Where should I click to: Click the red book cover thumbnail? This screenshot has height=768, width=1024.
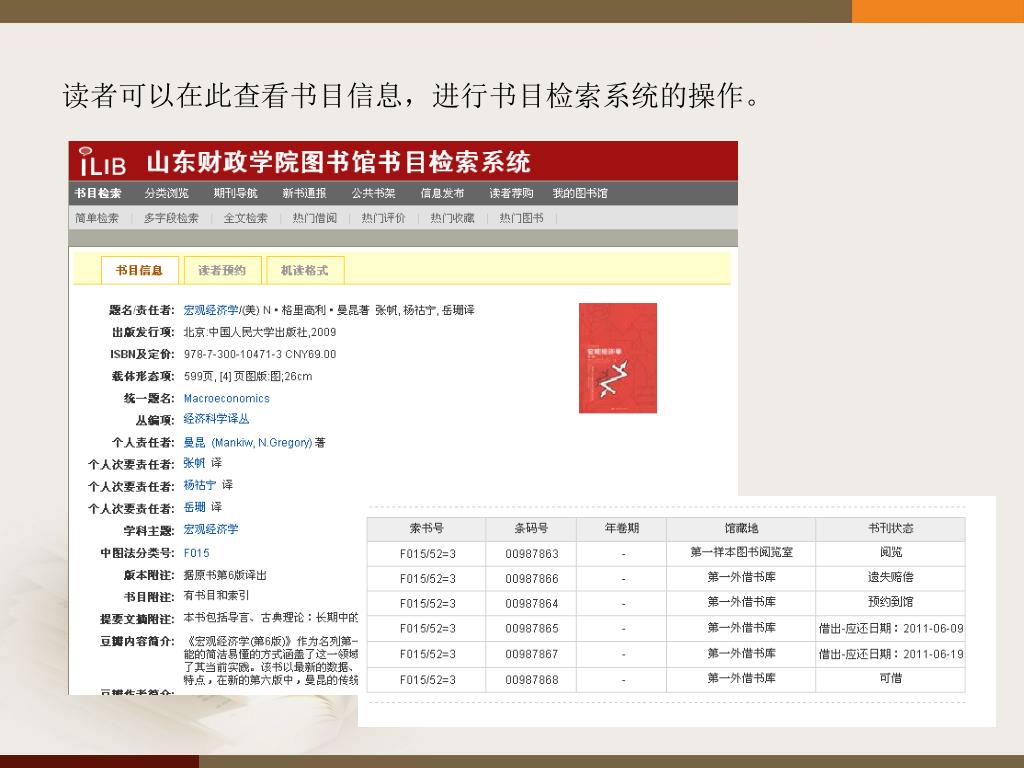click(x=618, y=358)
